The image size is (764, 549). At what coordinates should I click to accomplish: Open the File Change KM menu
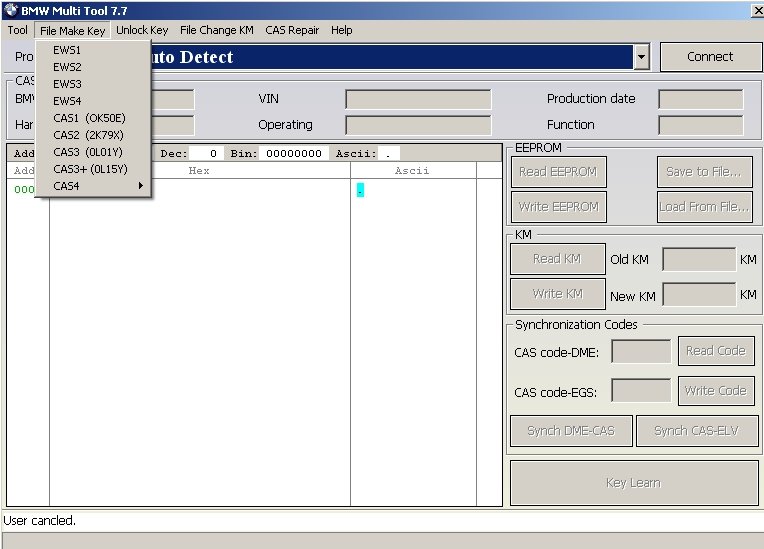click(x=216, y=30)
